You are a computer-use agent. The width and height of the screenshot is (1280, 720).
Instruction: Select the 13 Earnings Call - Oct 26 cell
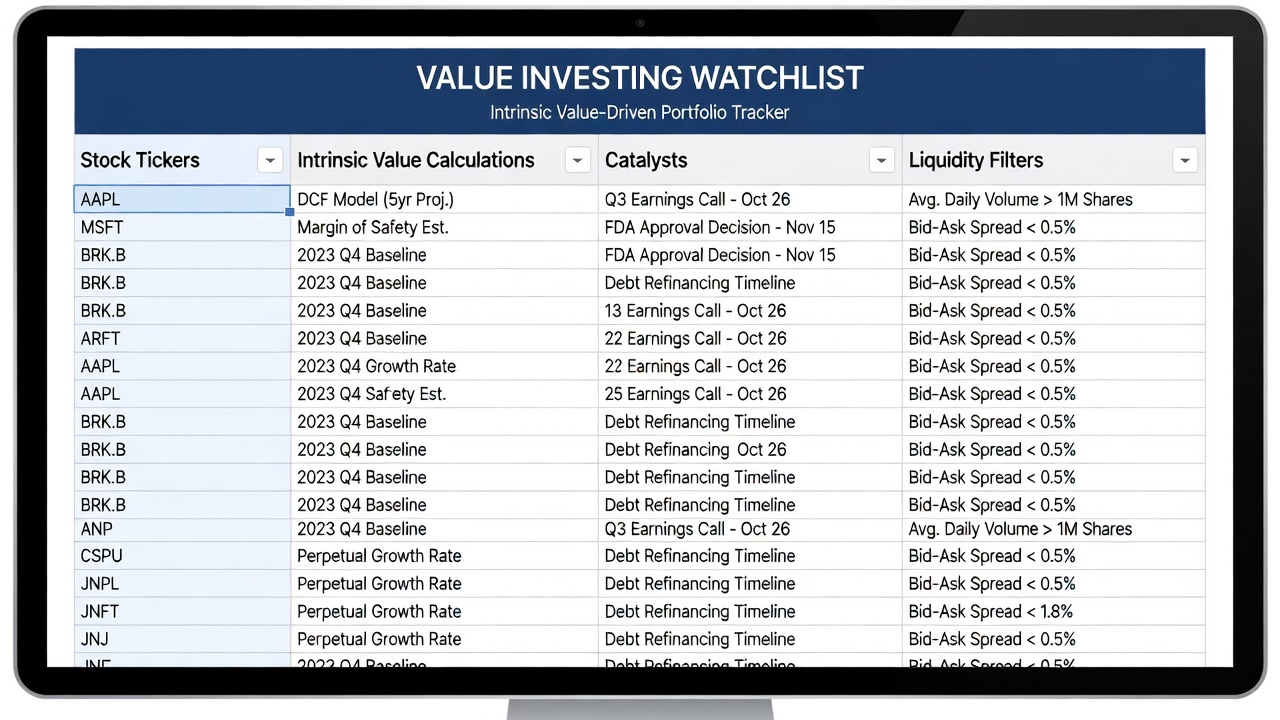(x=750, y=310)
